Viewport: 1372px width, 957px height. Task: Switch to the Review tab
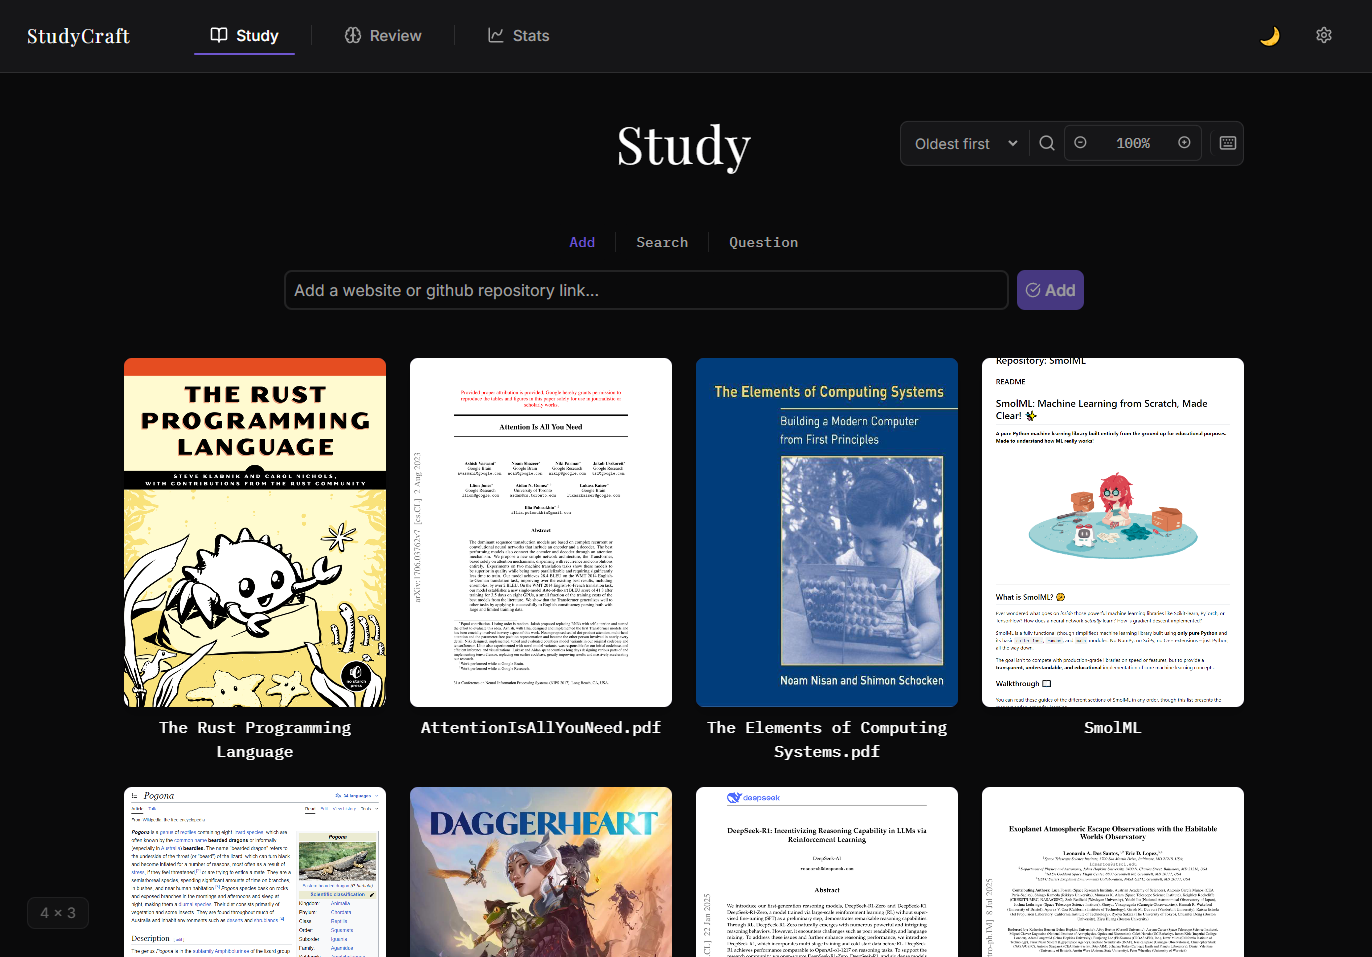point(383,36)
